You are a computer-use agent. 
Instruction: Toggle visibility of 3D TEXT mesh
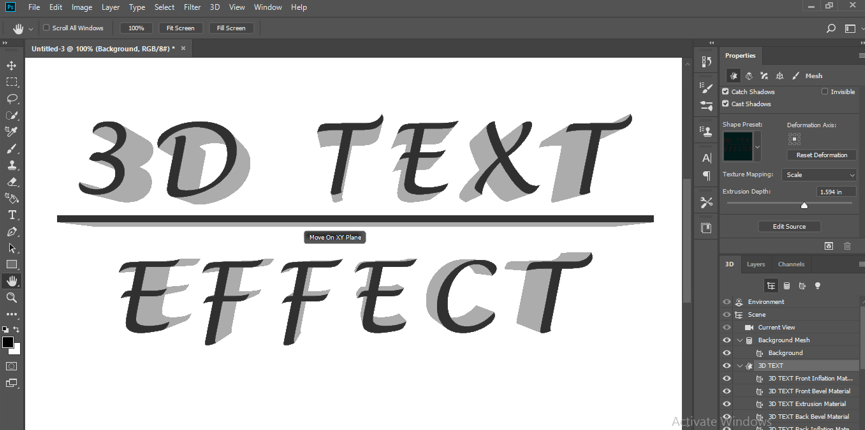(x=727, y=365)
